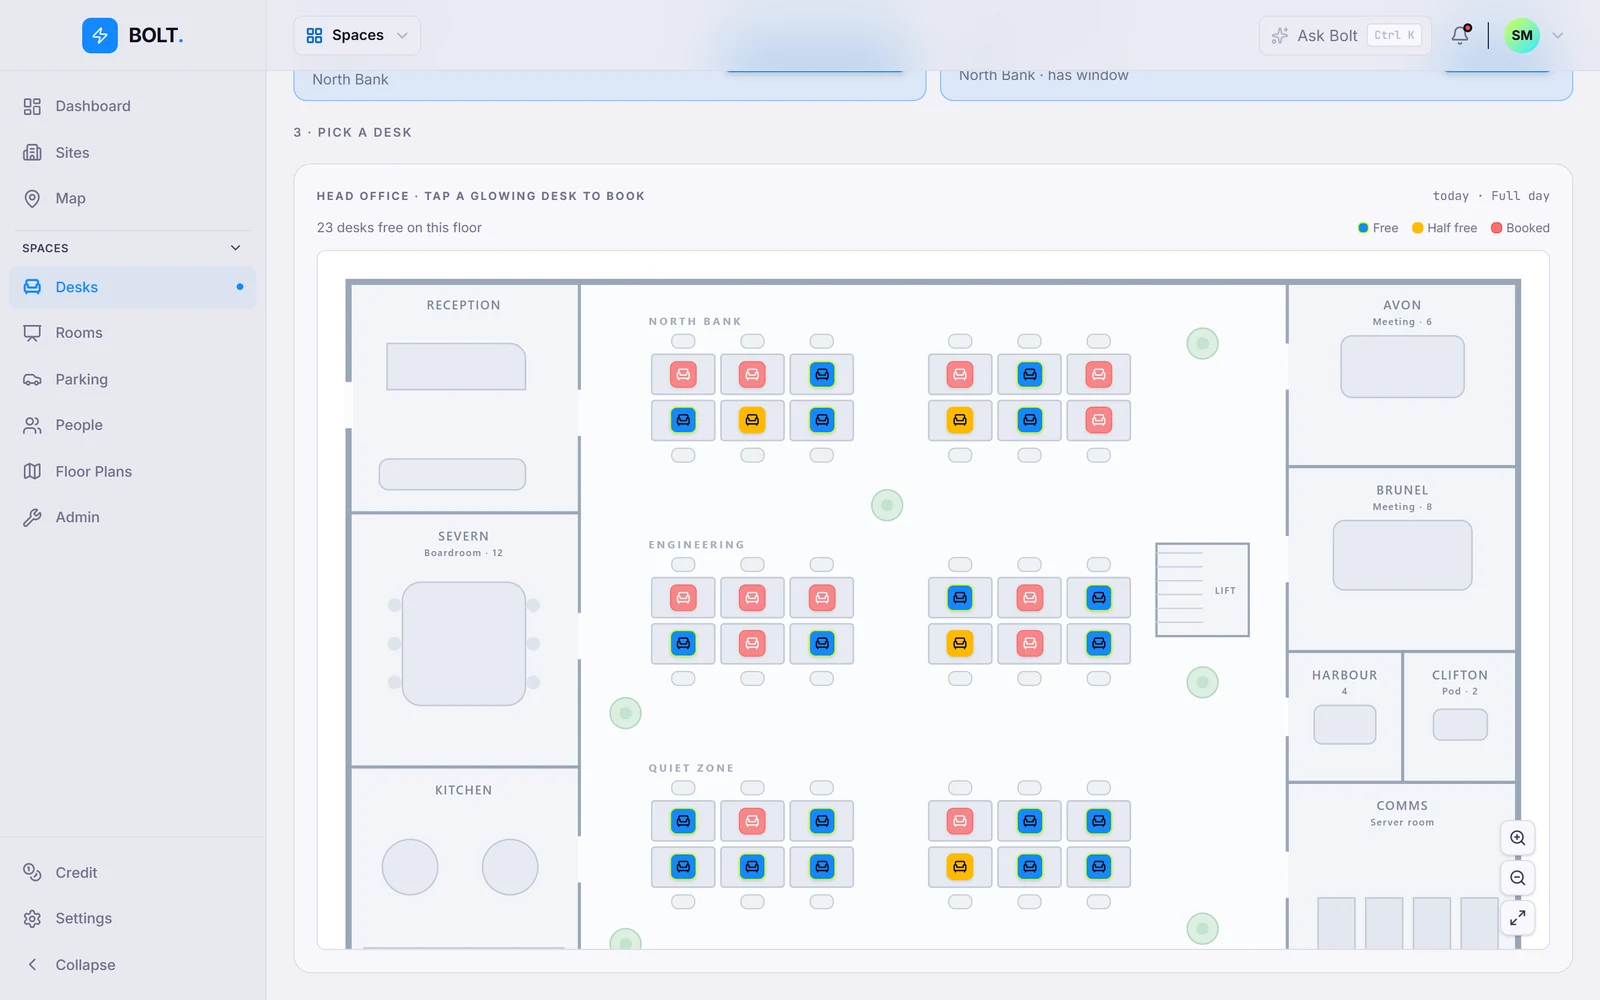Click the Bolt lightning logo icon
This screenshot has height=1000, width=1600.
pyautogui.click(x=100, y=35)
